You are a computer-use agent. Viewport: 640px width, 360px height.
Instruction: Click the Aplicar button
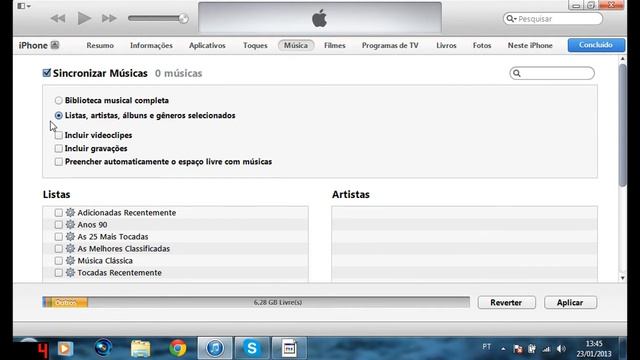pos(570,302)
